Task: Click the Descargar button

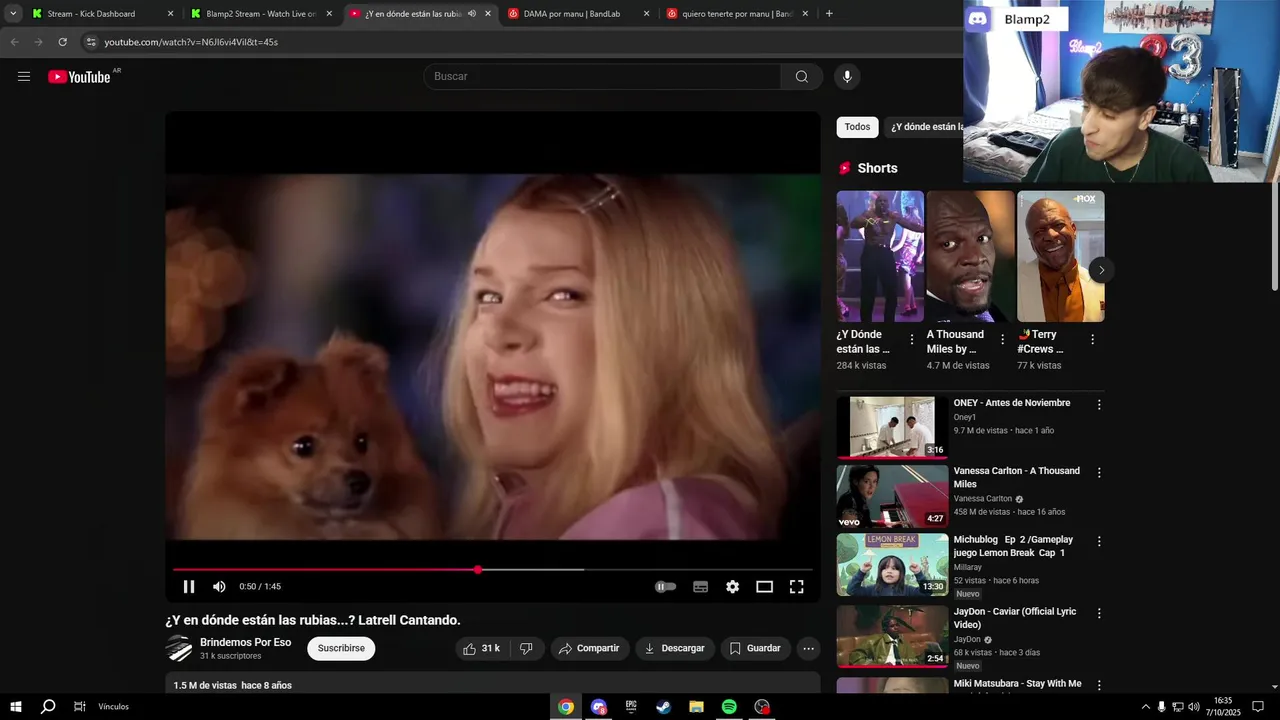Action: tap(675, 648)
